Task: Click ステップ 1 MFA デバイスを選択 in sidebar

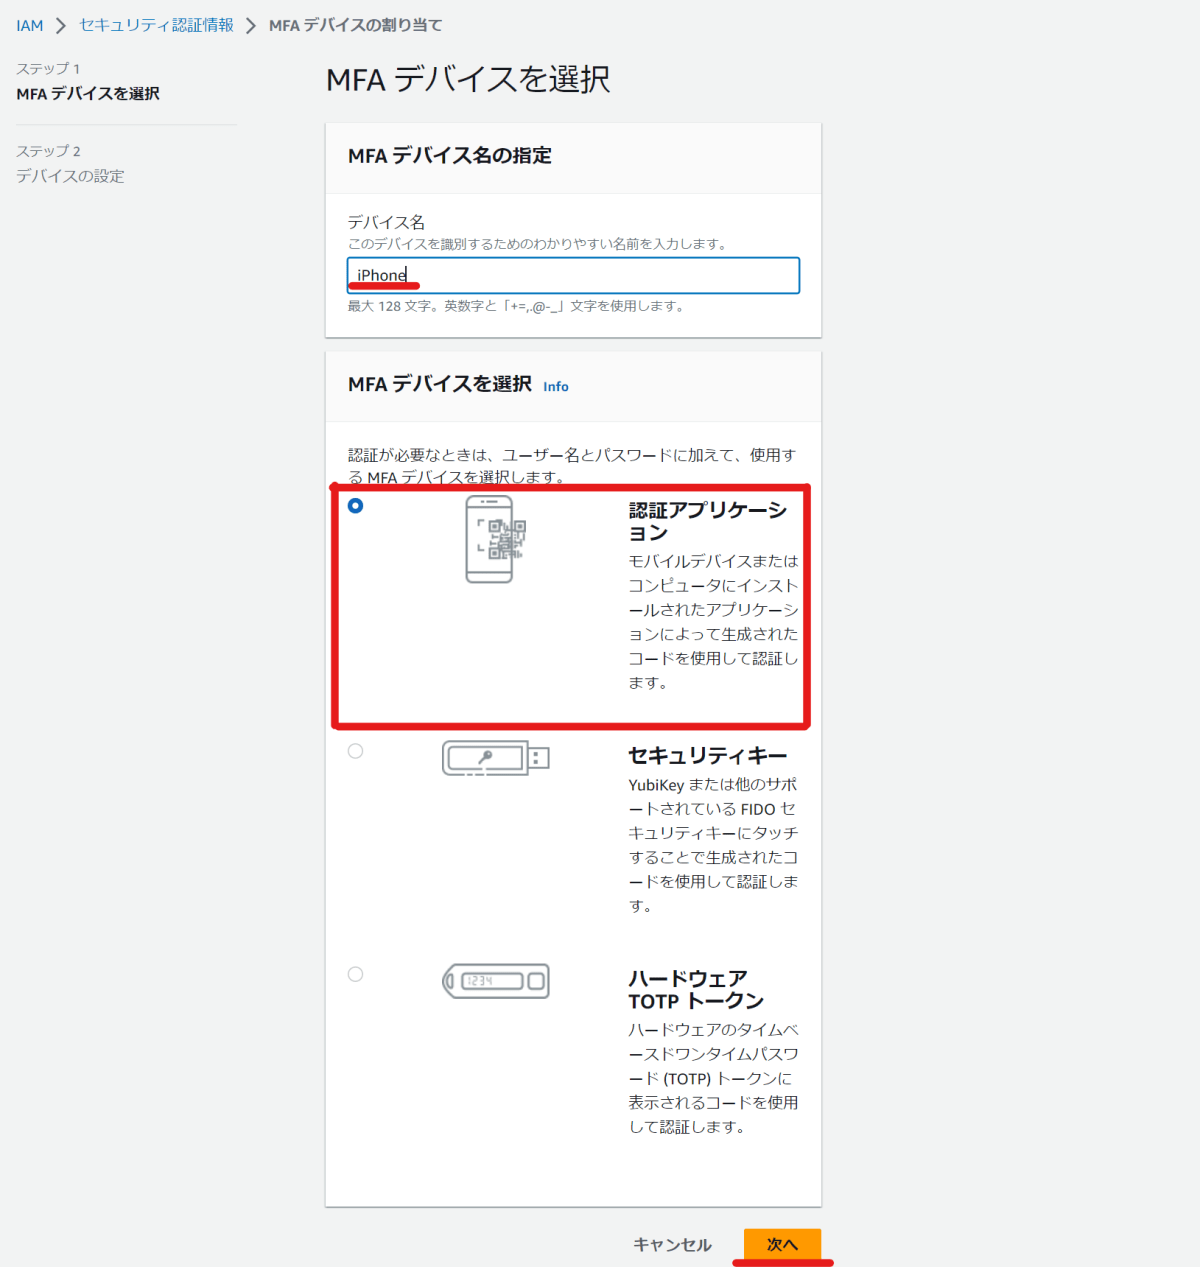Action: click(88, 81)
